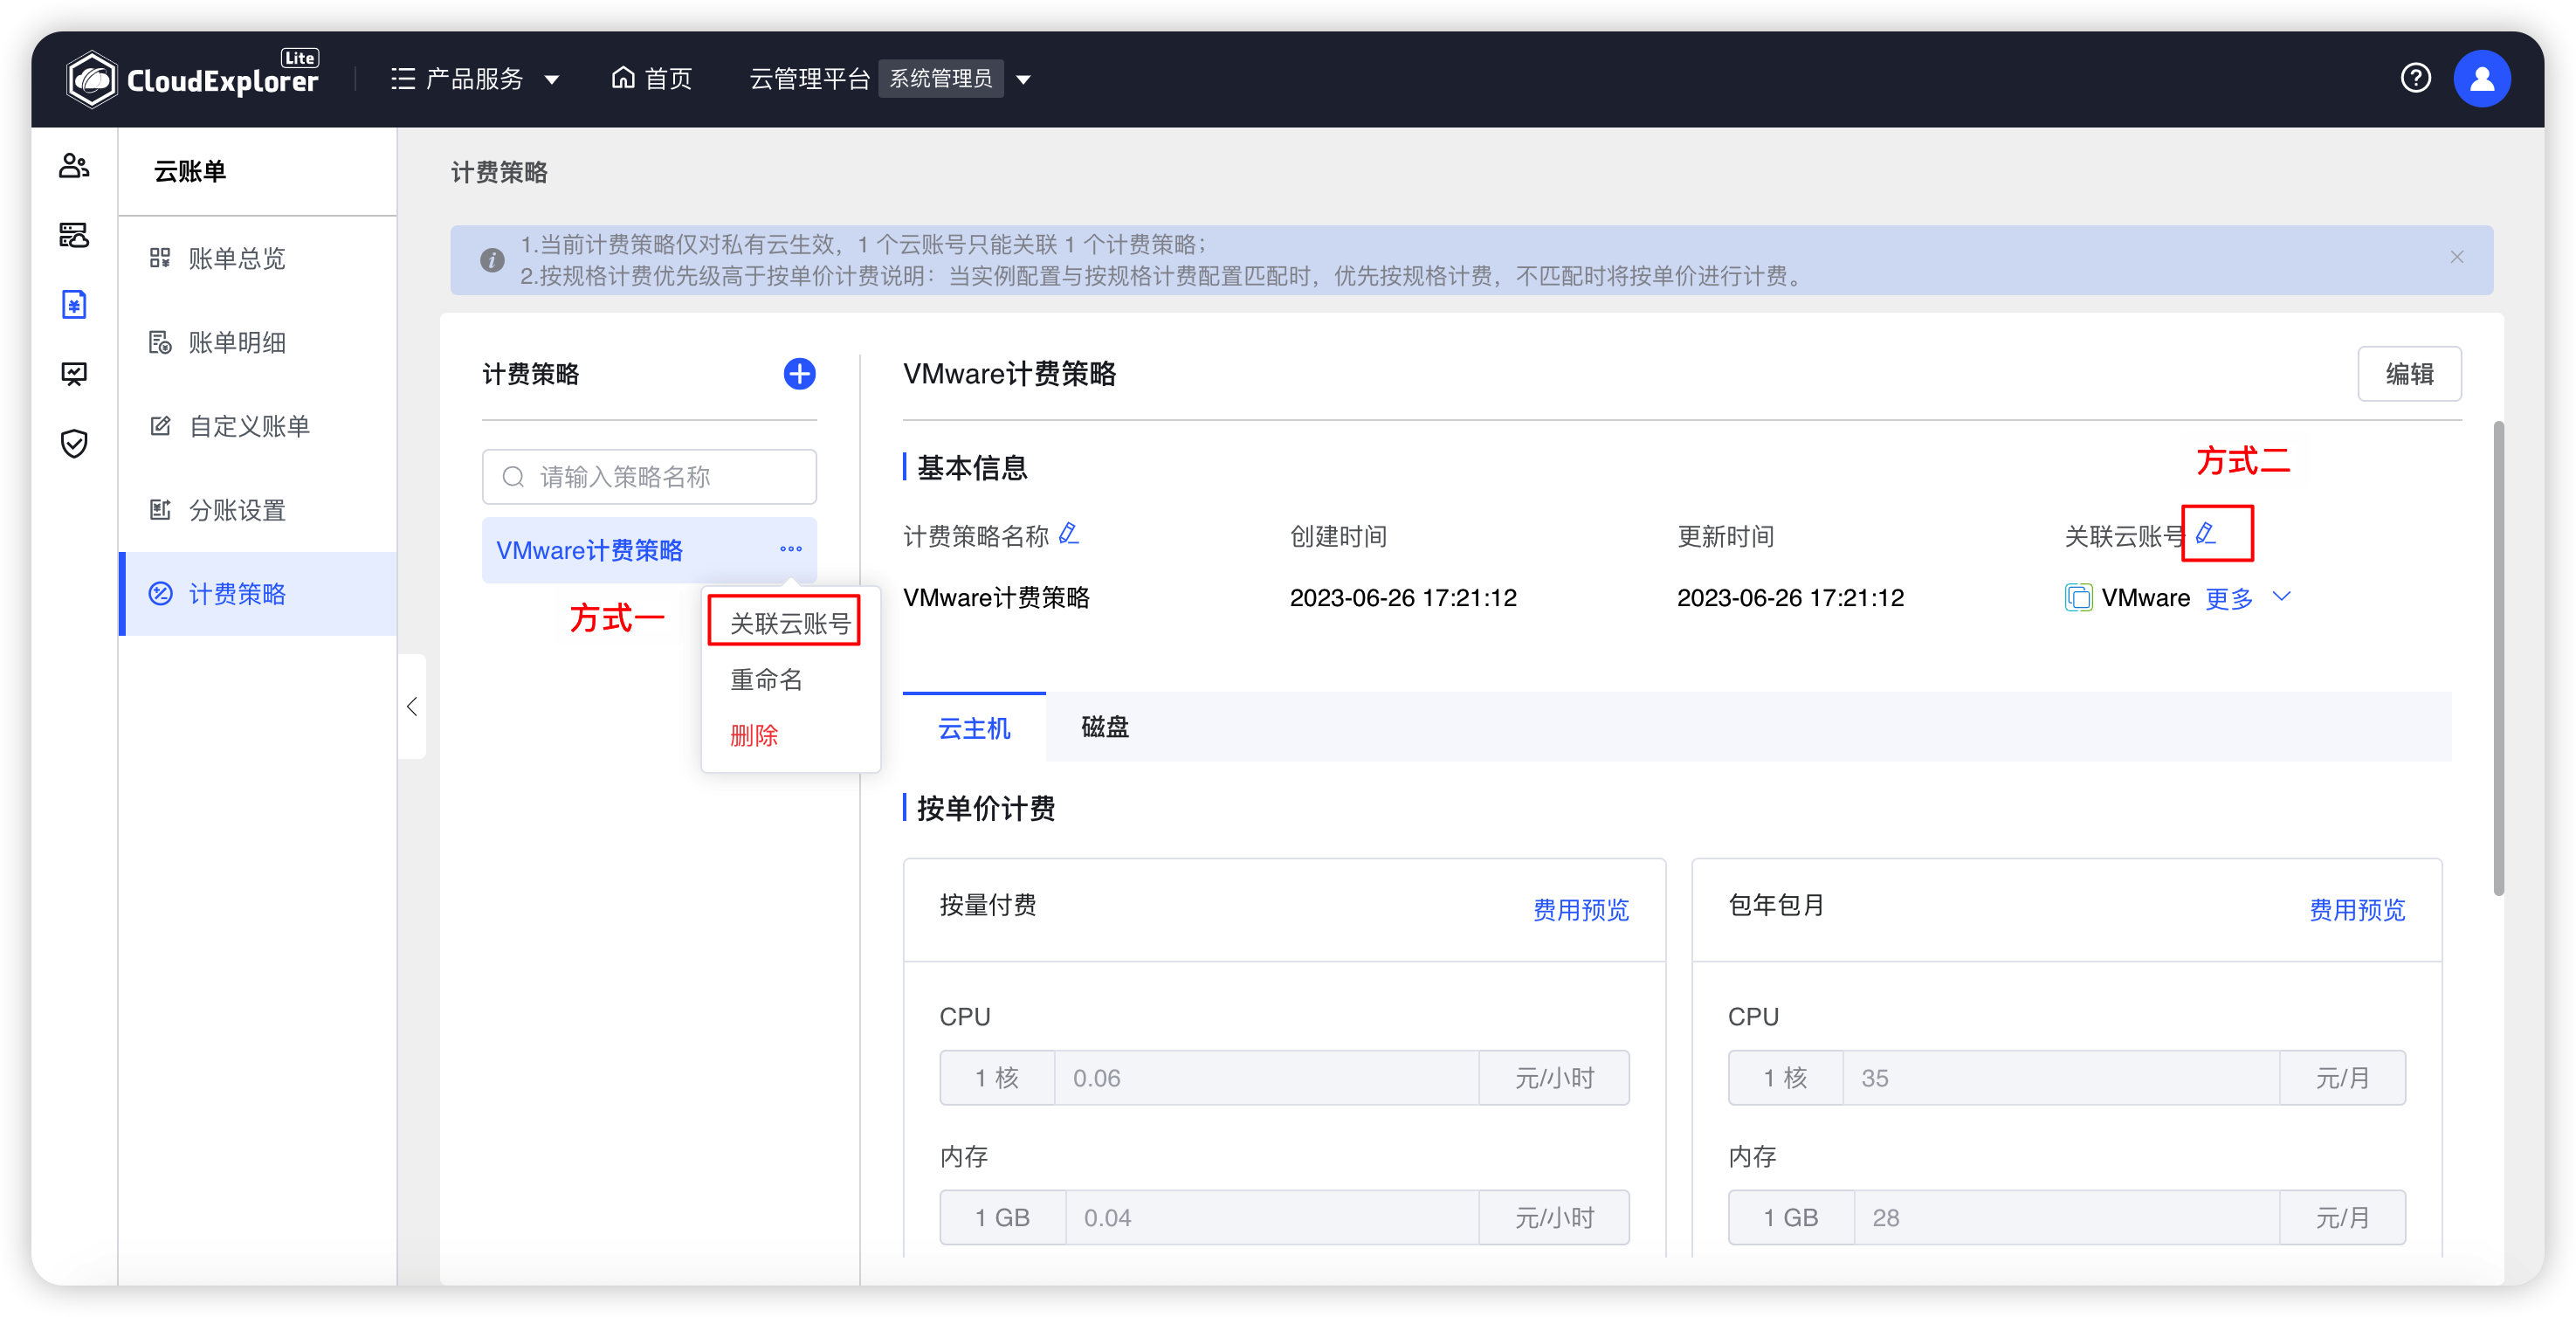Click the 编辑 edit button
Viewport: 2576px width, 1317px height.
pyautogui.click(x=2409, y=374)
